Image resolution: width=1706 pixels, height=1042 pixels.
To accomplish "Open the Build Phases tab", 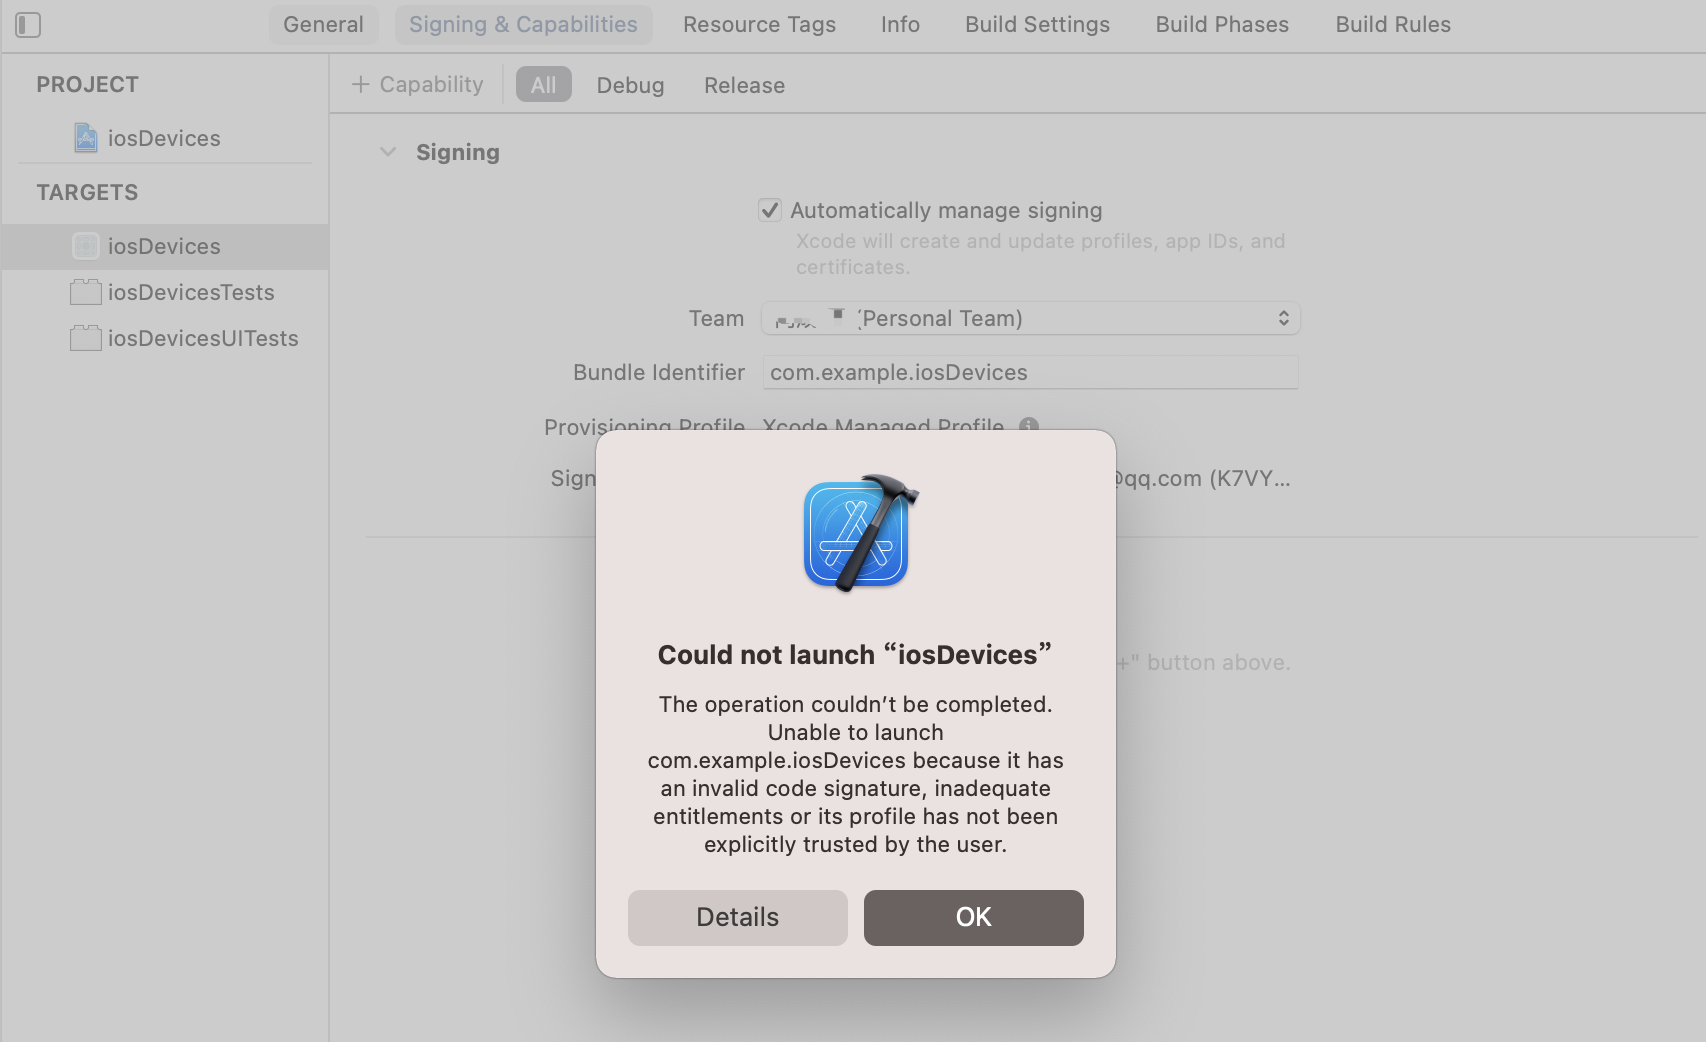I will click(x=1222, y=24).
